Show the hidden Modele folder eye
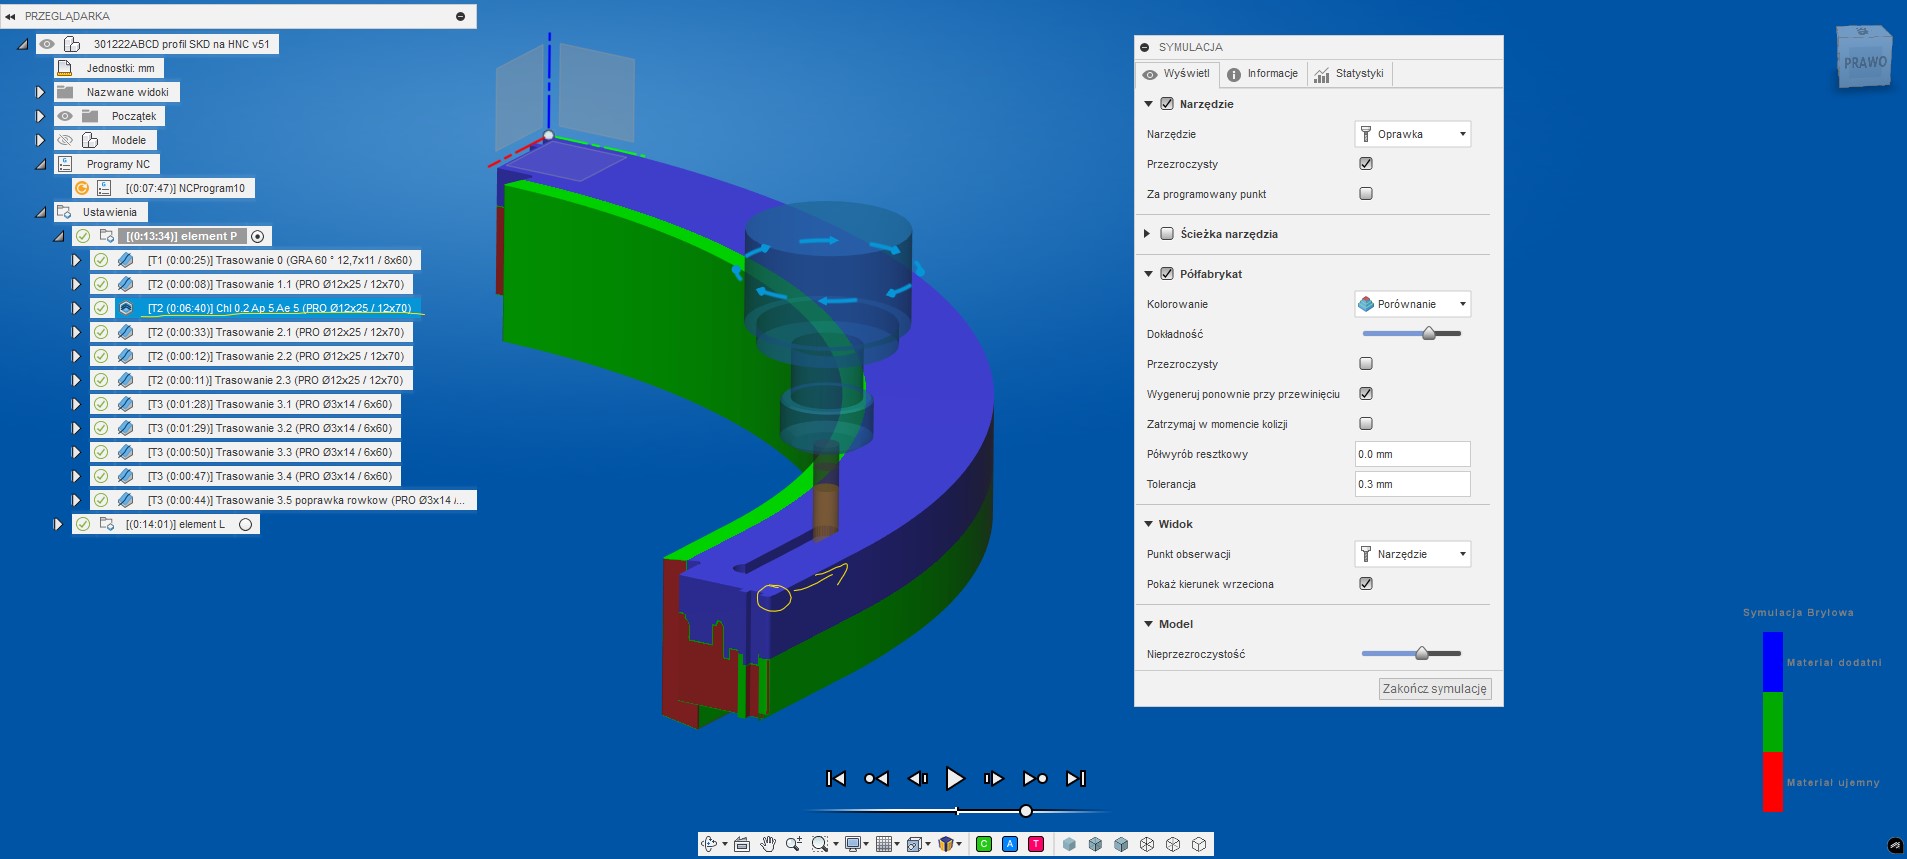This screenshot has height=859, width=1907. tap(65, 140)
